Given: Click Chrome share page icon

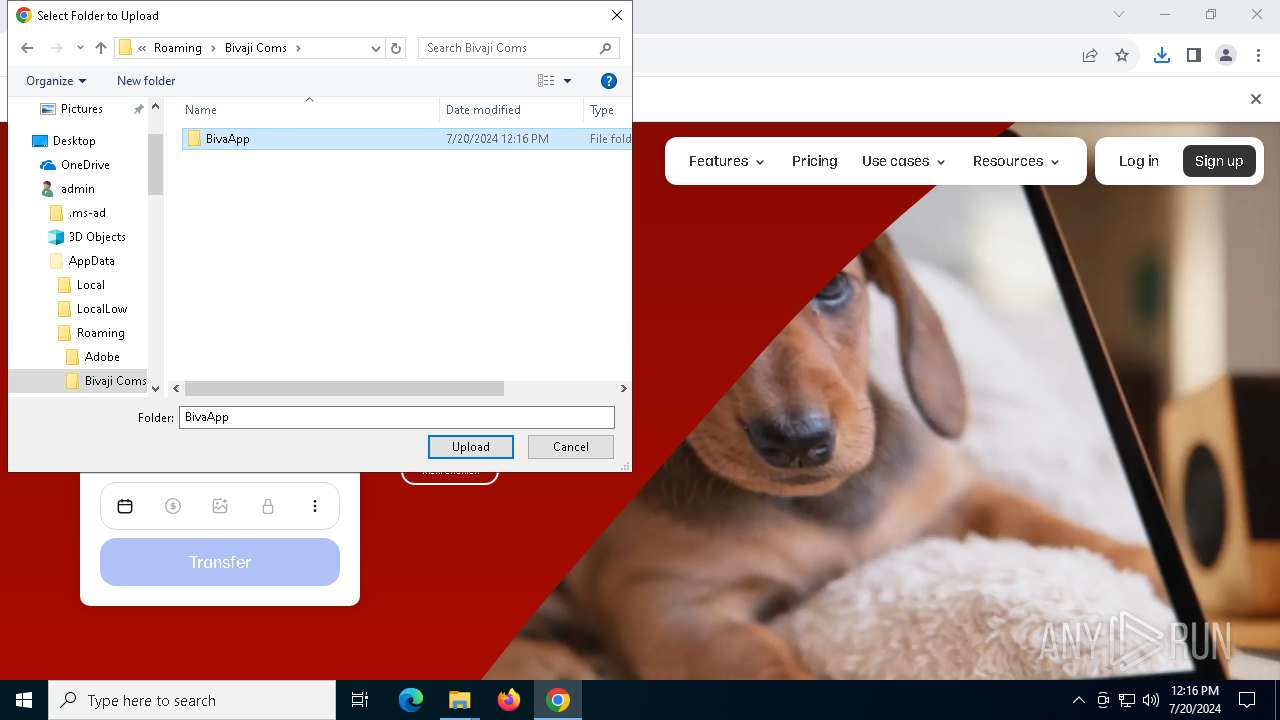Looking at the screenshot, I should pyautogui.click(x=1090, y=56).
